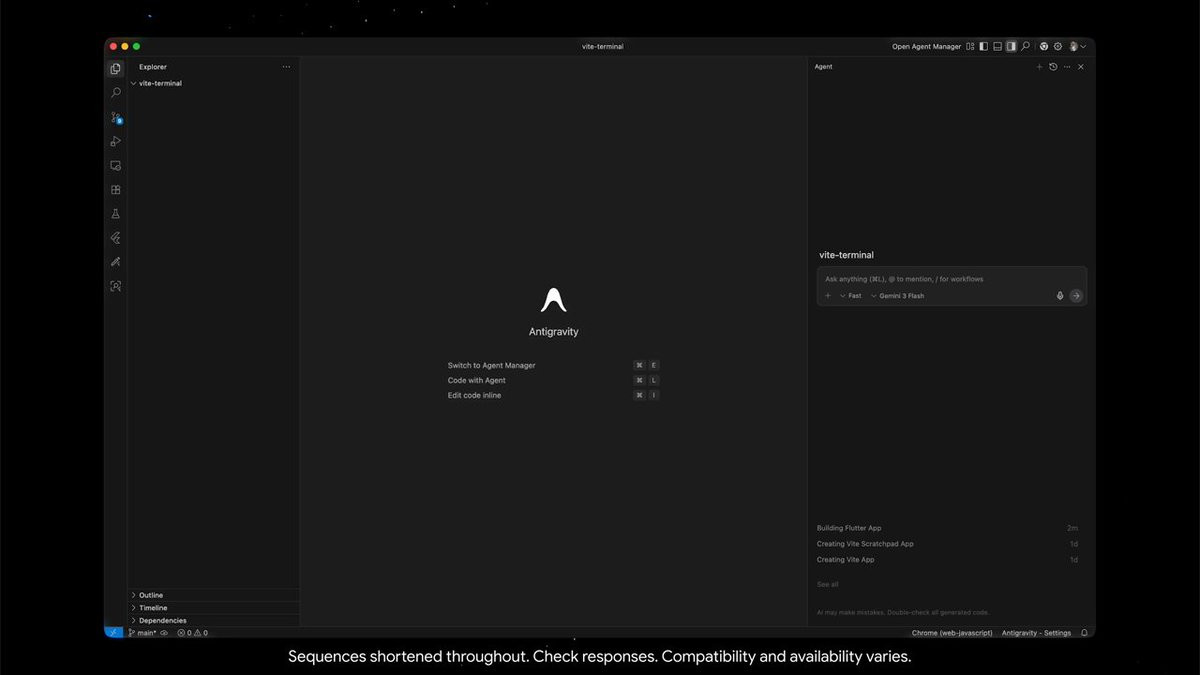Click the Agent prompt input field
The image size is (1200, 675).
(951, 279)
